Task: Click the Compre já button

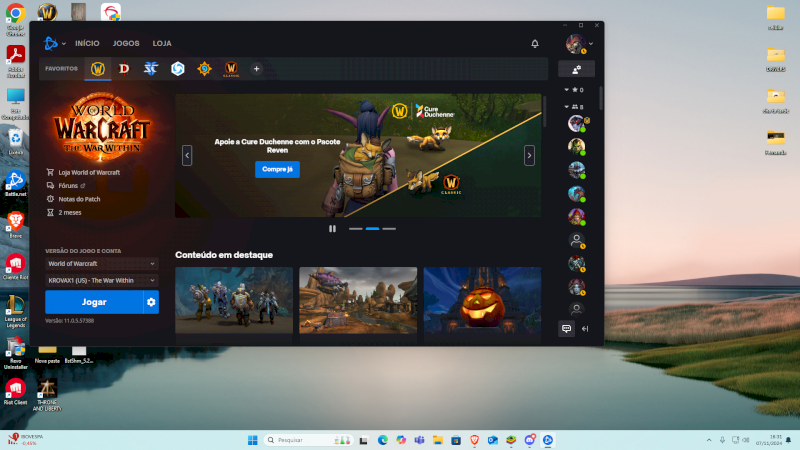Action: coord(277,169)
